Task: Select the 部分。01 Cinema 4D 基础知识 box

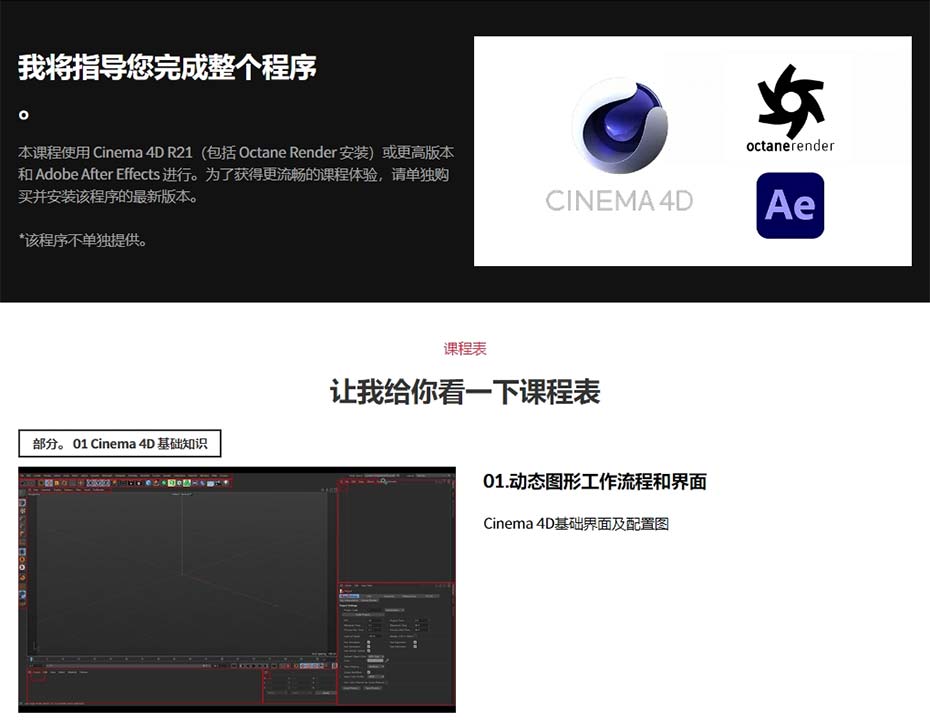Action: pos(120,444)
